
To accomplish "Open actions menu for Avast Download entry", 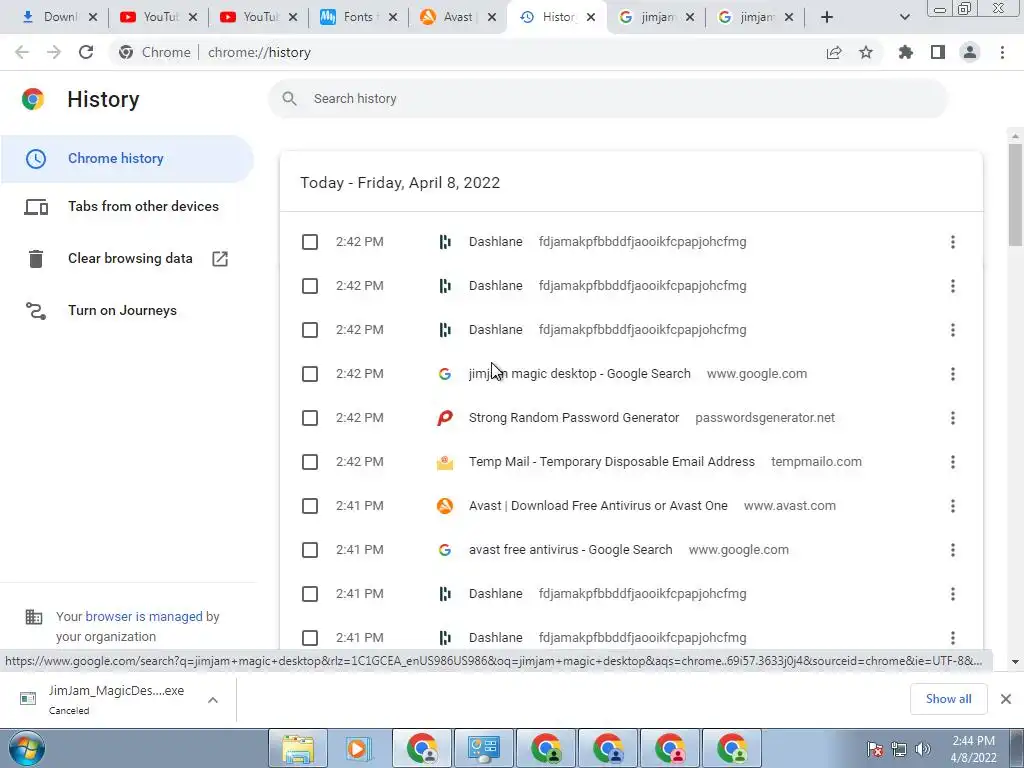I will point(953,506).
